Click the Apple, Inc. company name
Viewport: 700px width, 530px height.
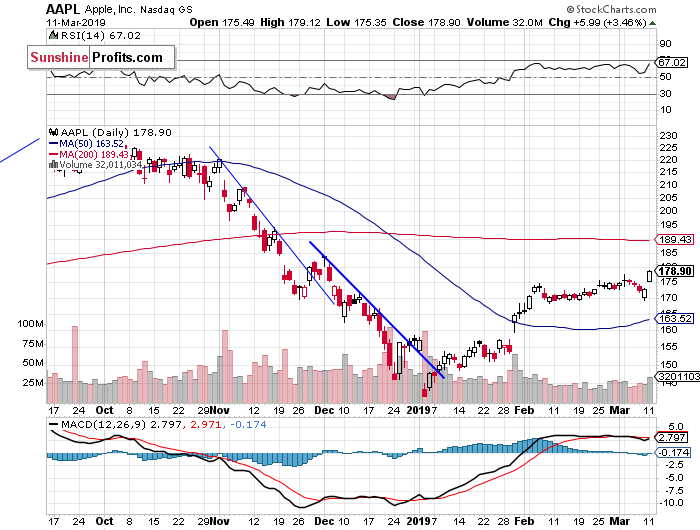109,9
